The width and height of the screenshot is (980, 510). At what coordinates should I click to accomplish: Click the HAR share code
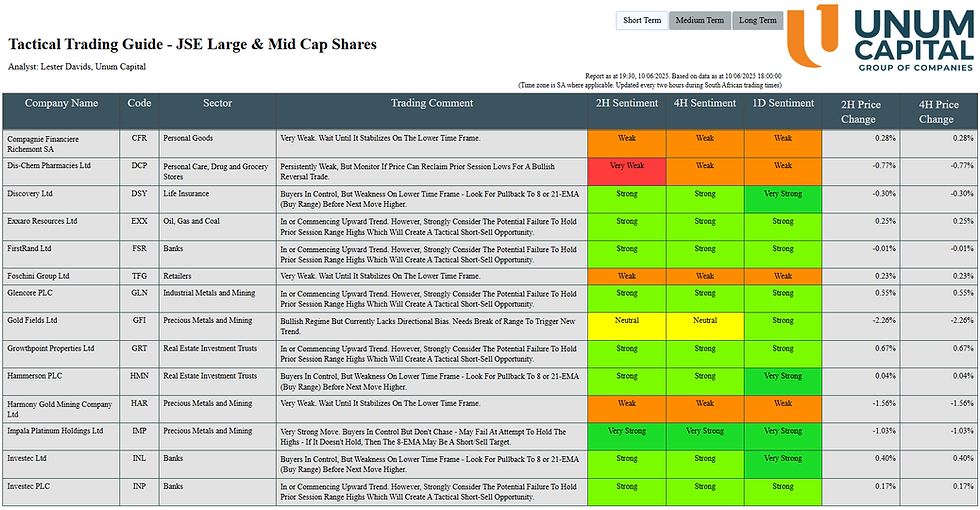tap(139, 404)
